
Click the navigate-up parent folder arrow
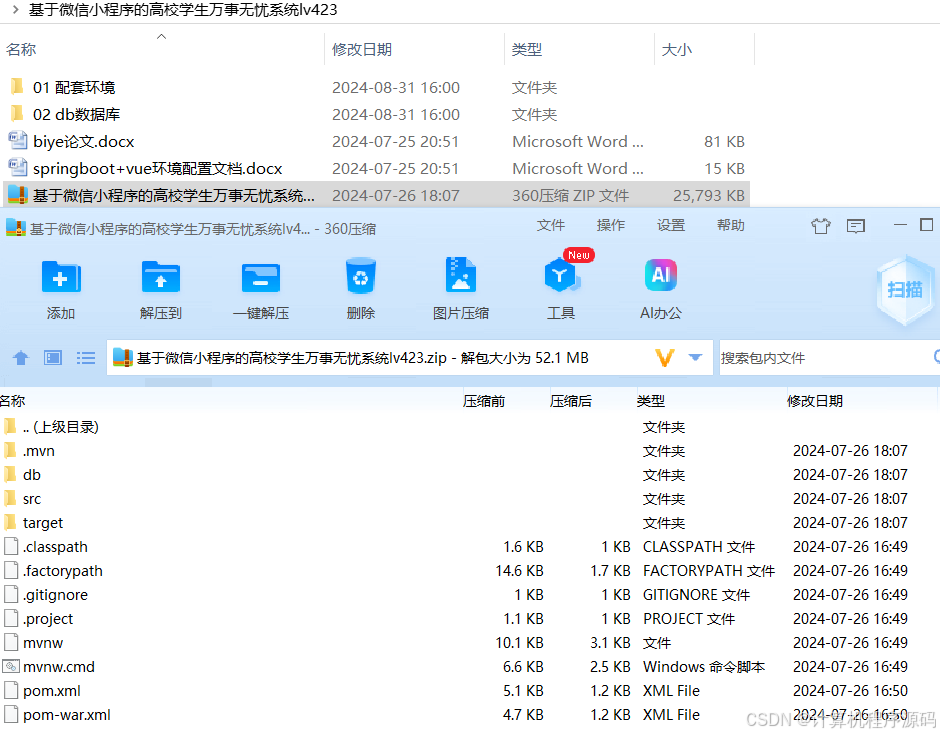(20, 357)
